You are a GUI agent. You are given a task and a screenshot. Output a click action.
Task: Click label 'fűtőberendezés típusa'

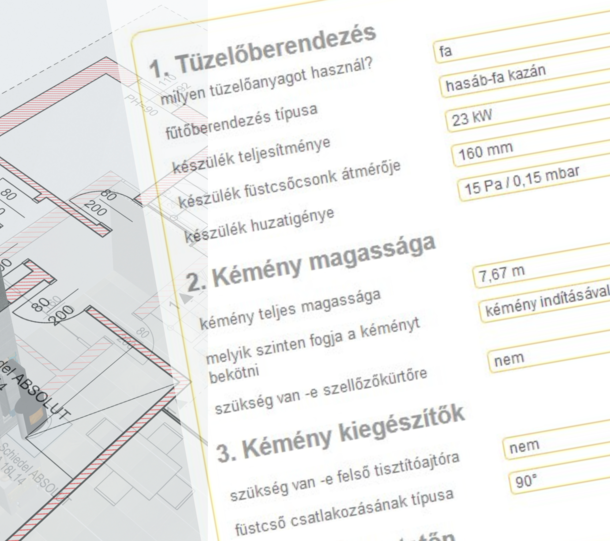click(x=242, y=121)
